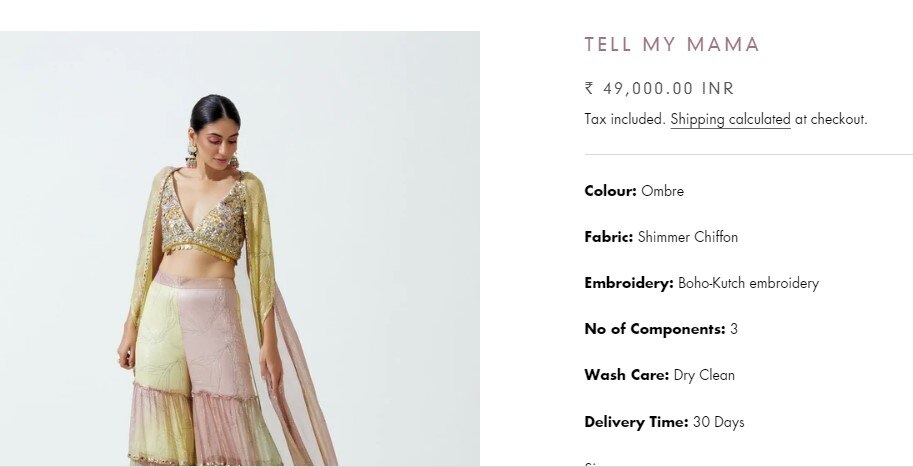Select the ₹ 49,000.00 INR price text
This screenshot has height=467, width=913.
click(659, 89)
